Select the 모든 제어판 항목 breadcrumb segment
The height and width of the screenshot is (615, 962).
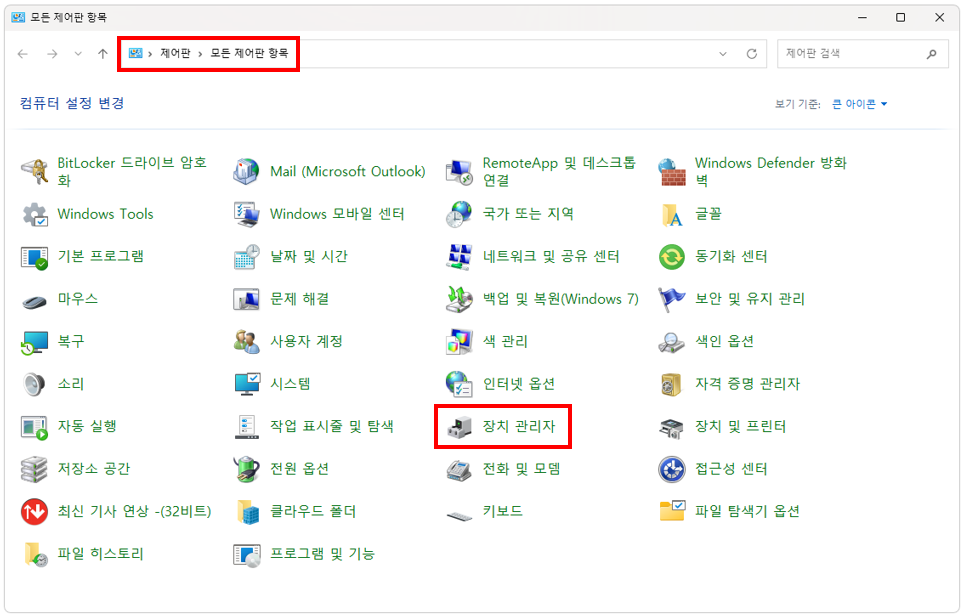coord(255,54)
